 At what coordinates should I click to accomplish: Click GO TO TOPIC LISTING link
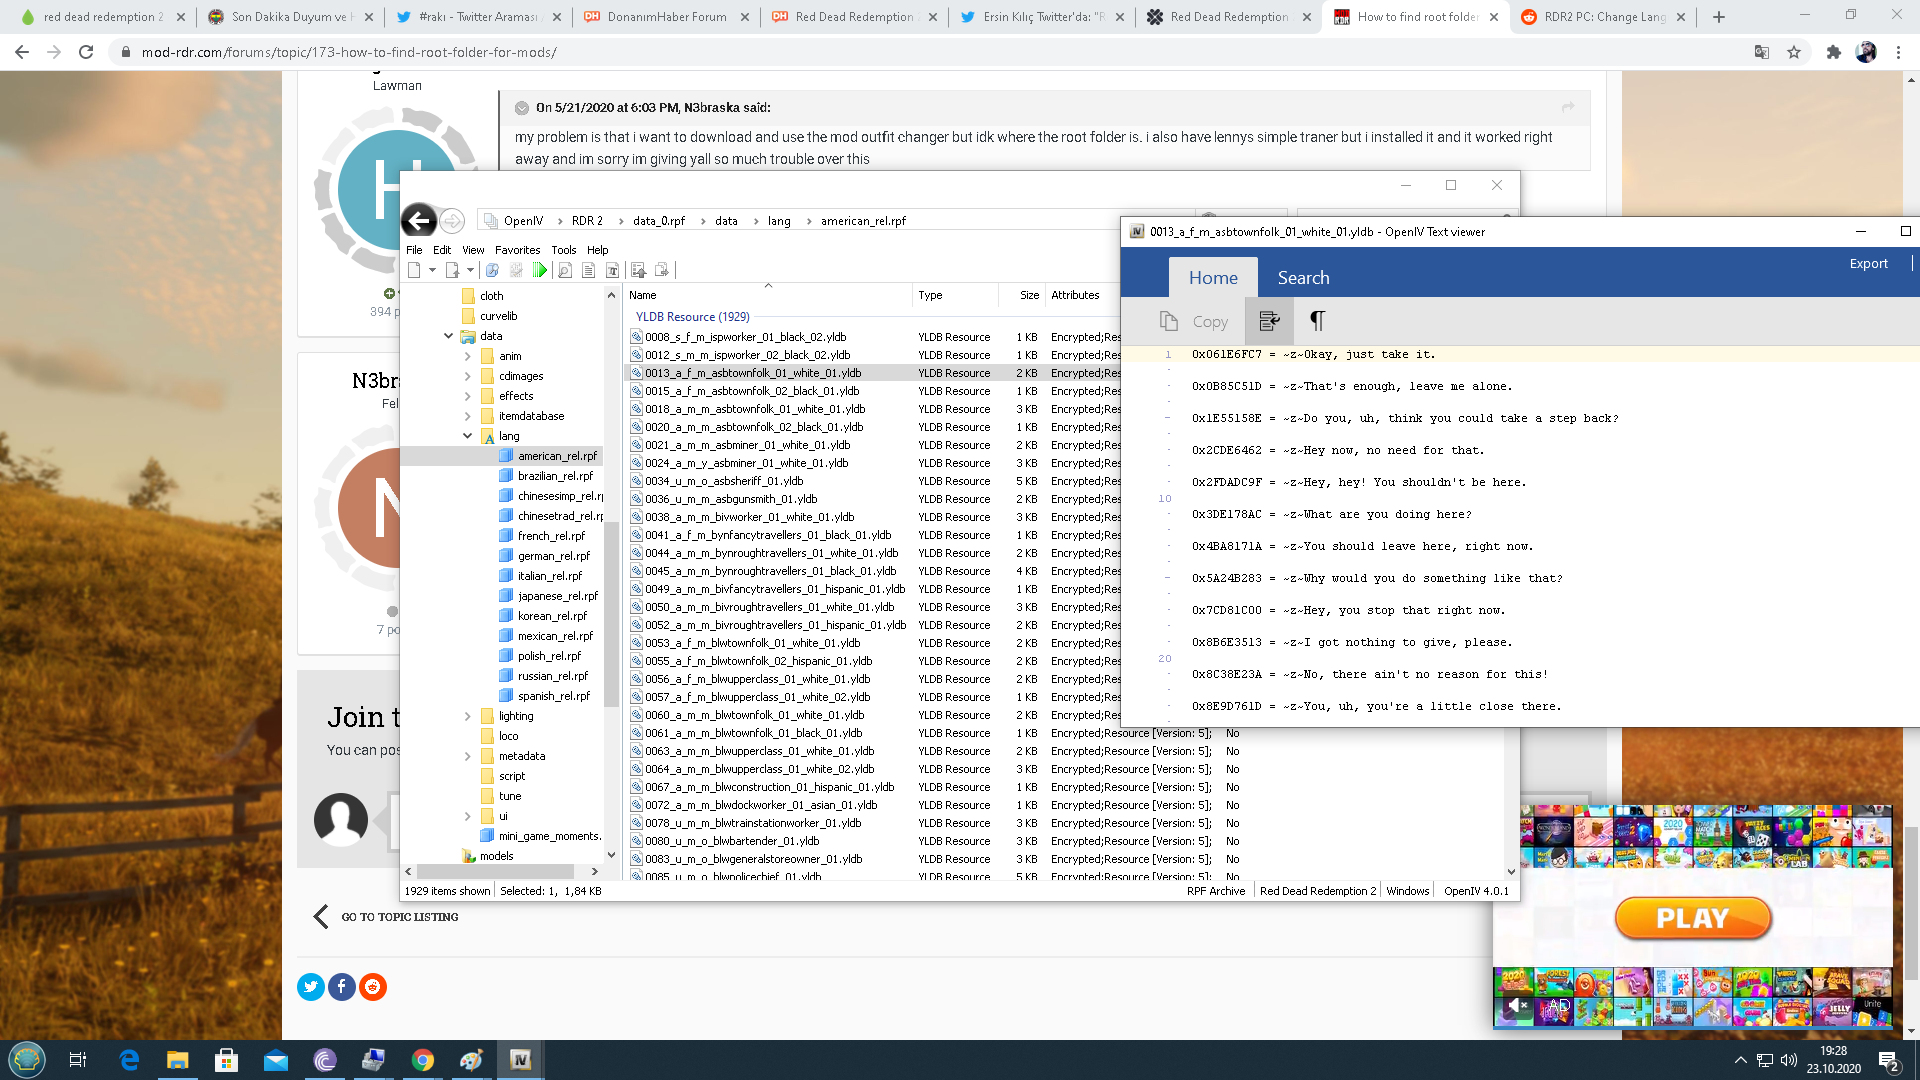click(x=399, y=917)
